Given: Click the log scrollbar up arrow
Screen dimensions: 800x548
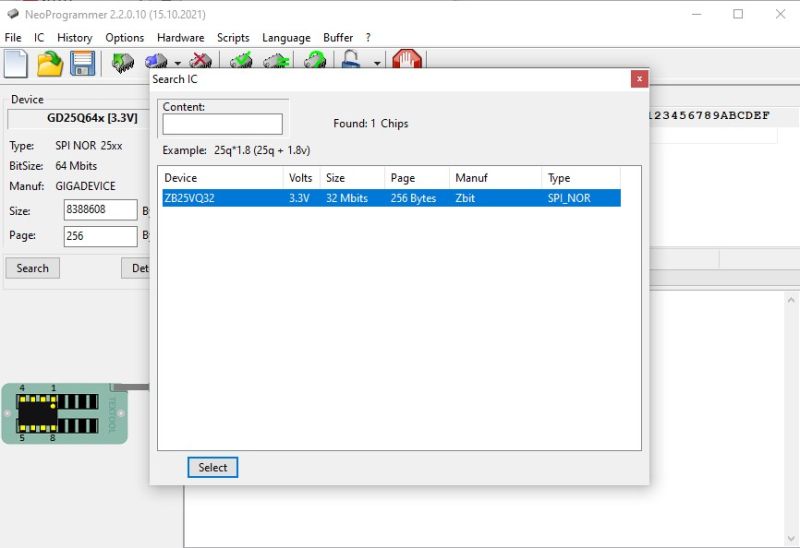Looking at the screenshot, I should (x=791, y=300).
